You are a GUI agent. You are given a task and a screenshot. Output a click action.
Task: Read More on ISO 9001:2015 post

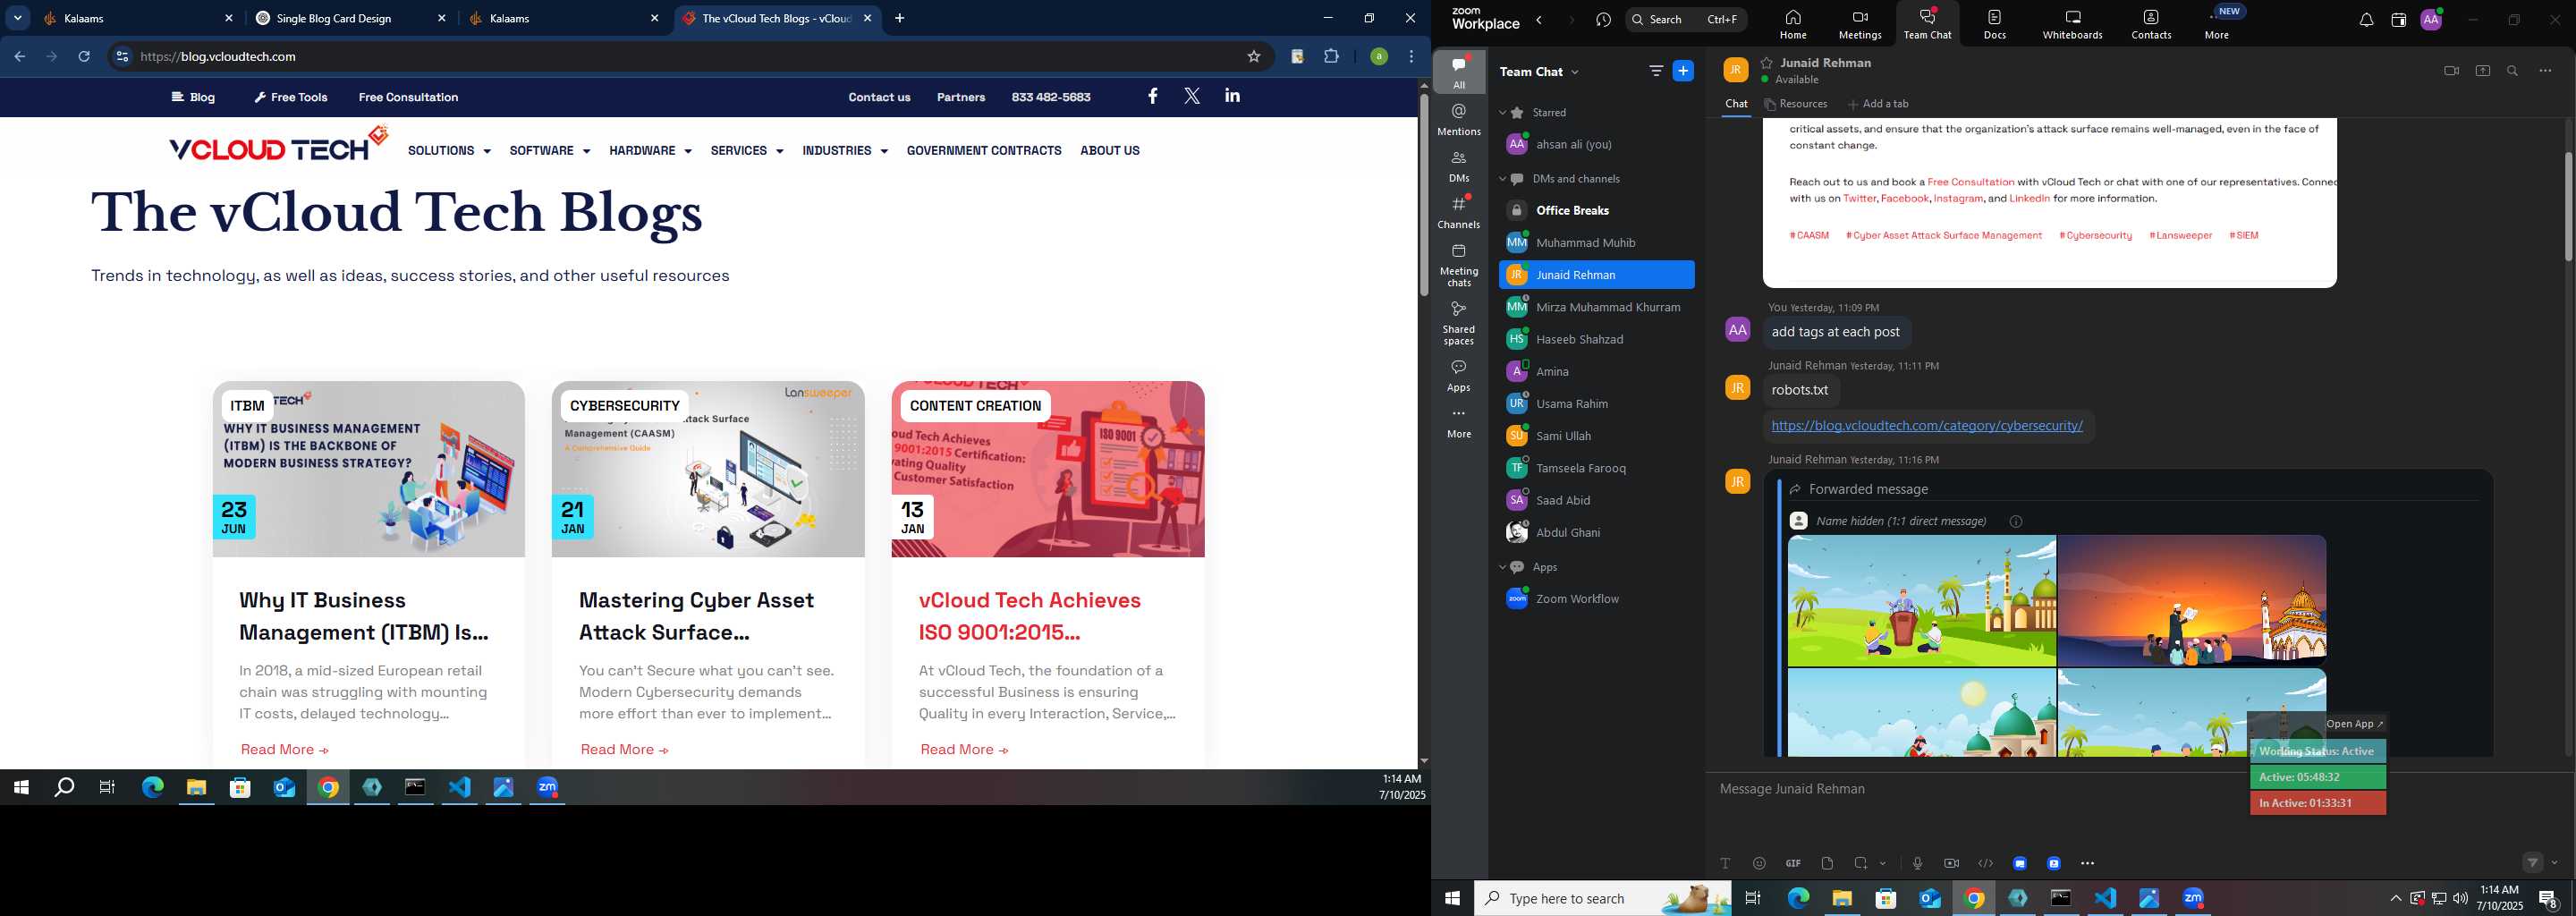(x=964, y=750)
